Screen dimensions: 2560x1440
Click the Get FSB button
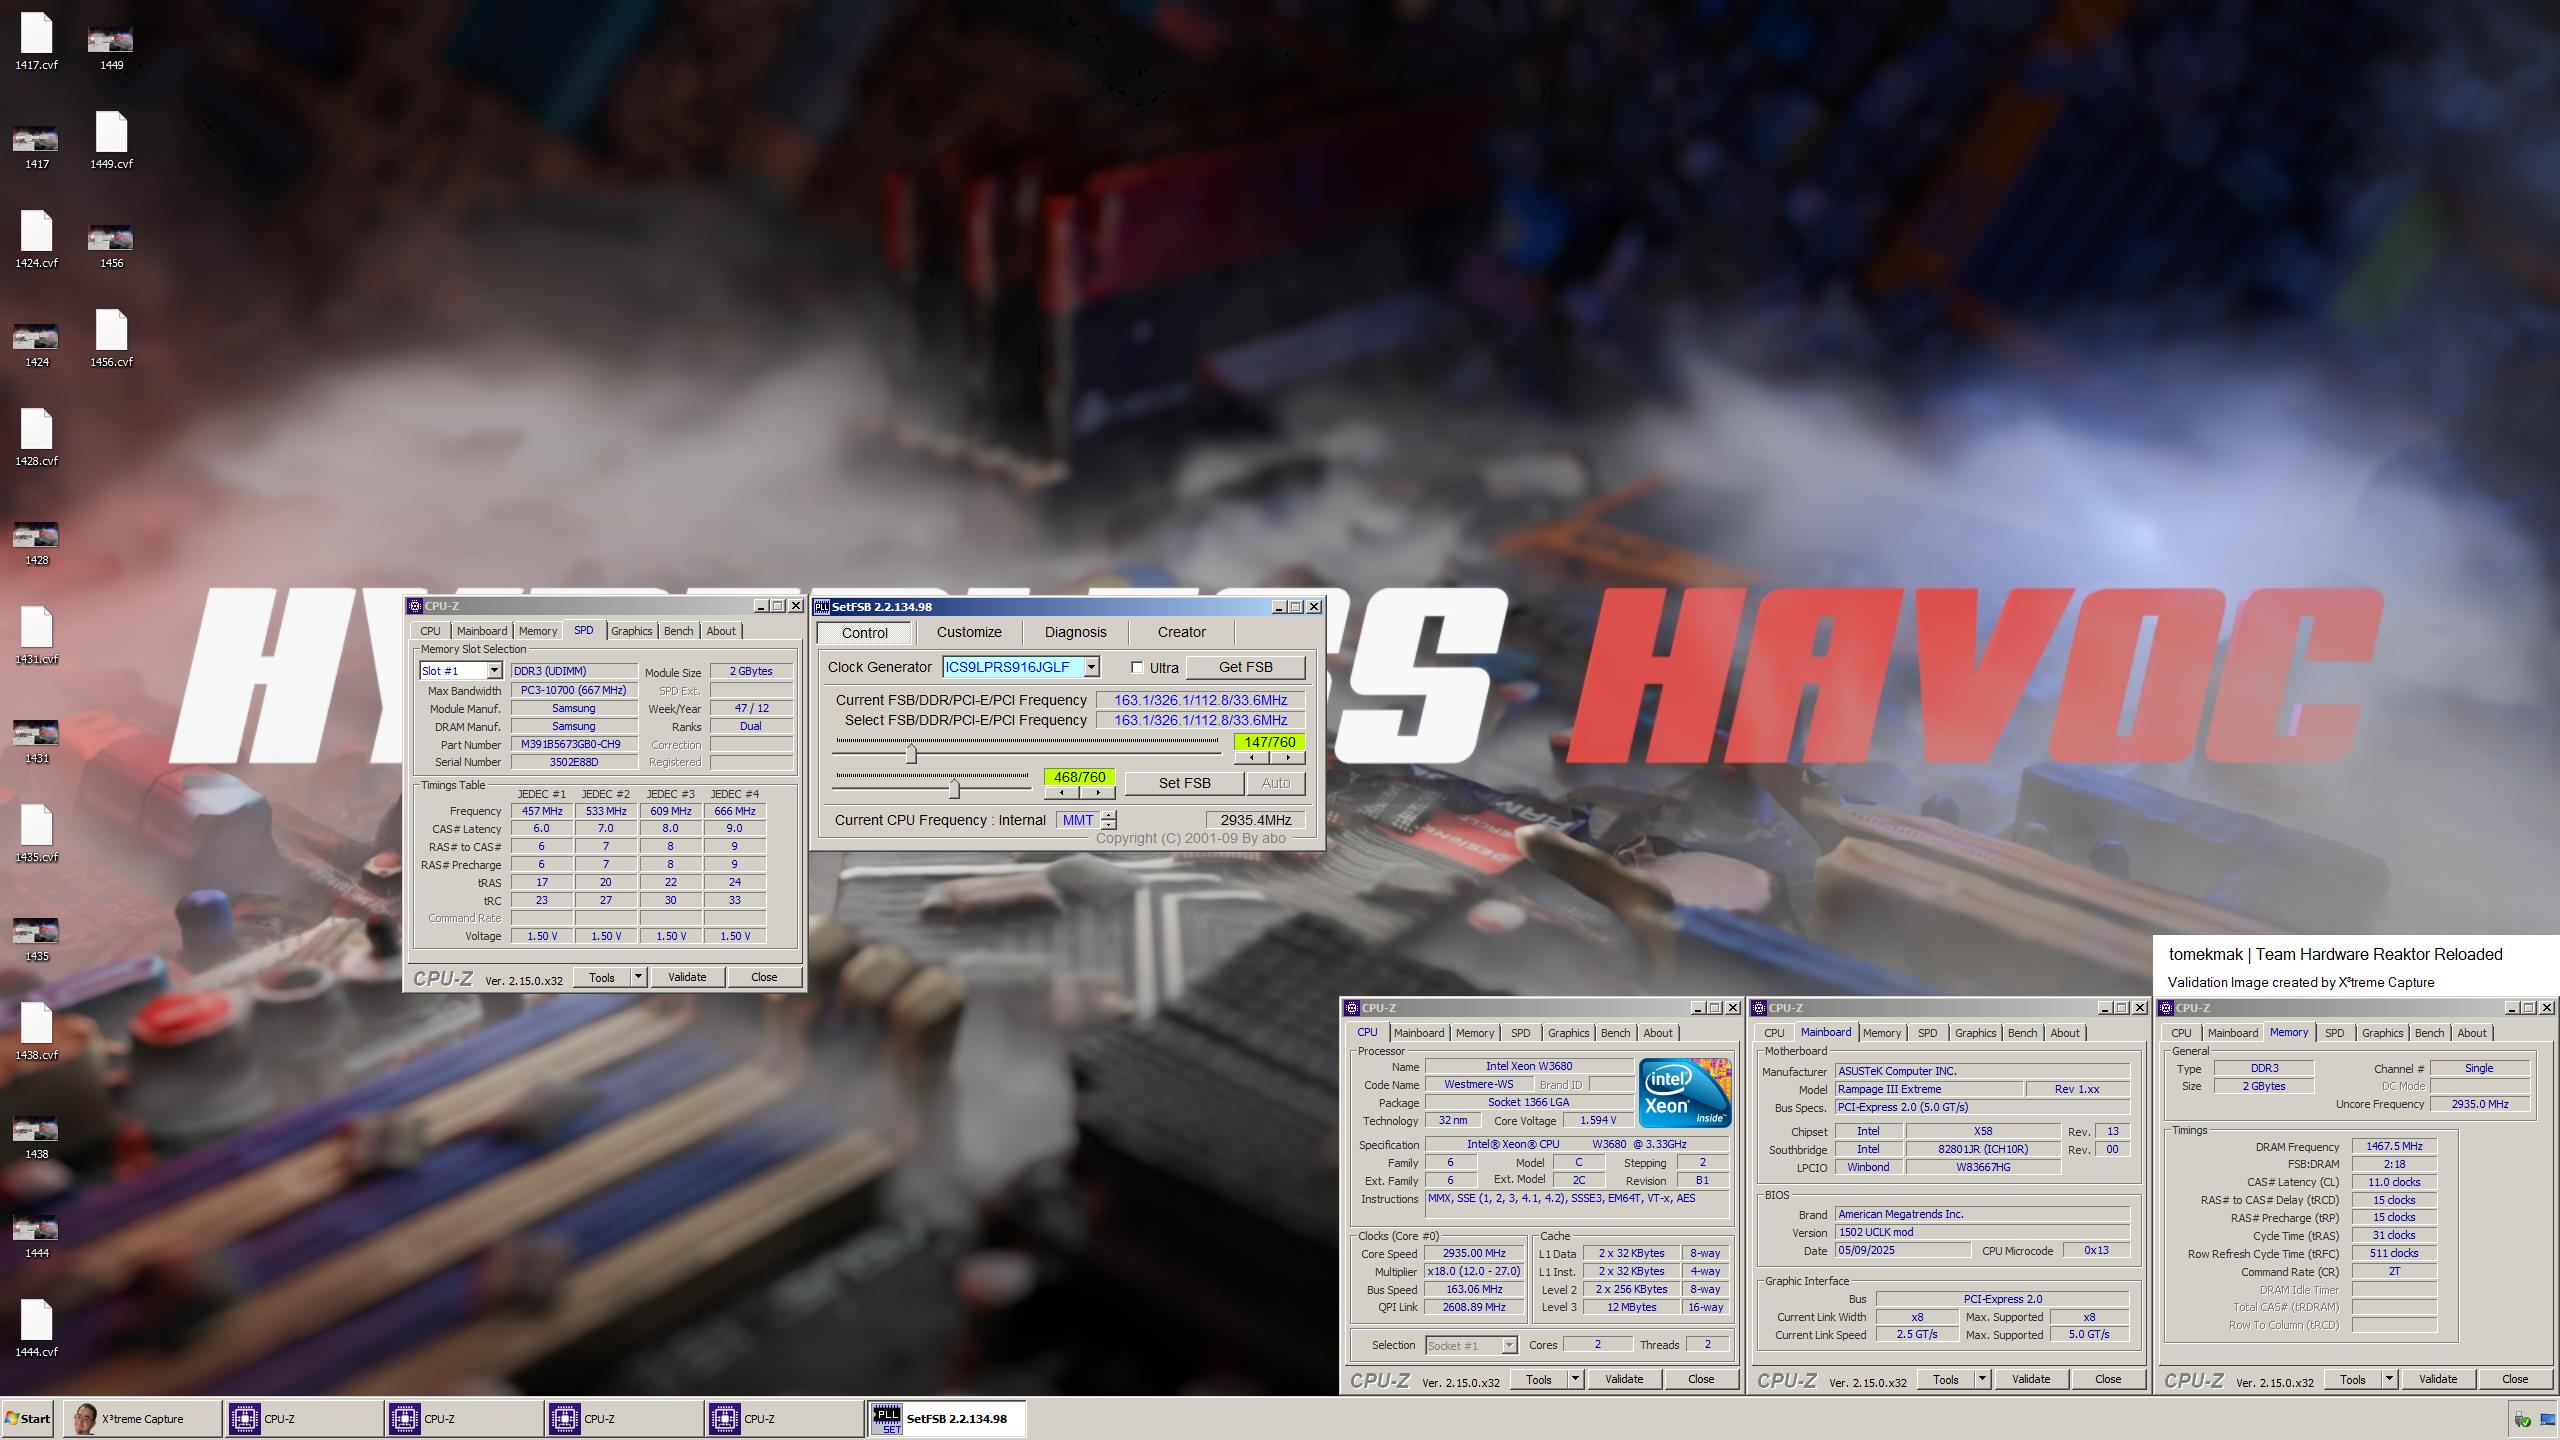click(x=1245, y=667)
